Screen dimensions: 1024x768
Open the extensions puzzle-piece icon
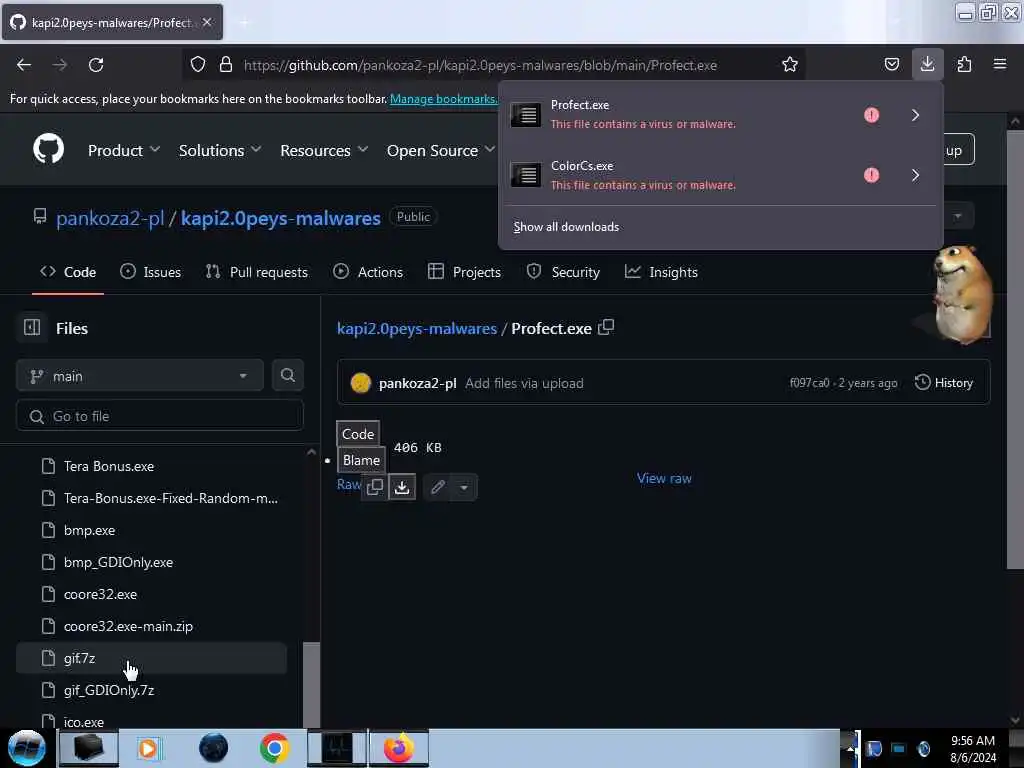(964, 65)
